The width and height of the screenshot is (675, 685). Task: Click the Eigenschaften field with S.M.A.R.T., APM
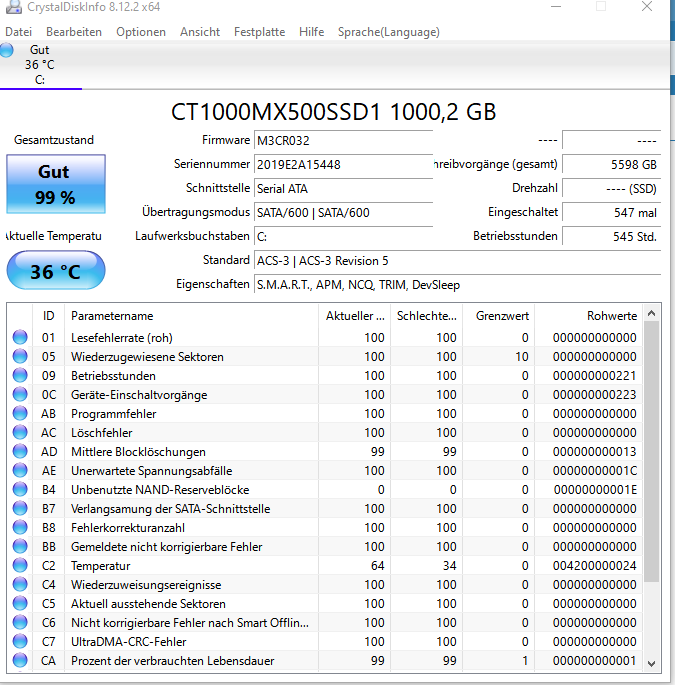(x=457, y=285)
